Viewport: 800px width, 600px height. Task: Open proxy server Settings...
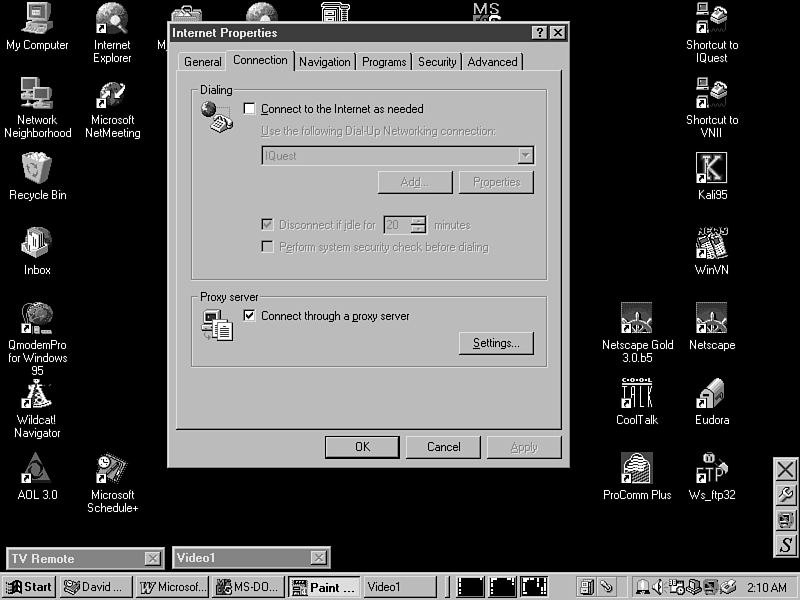click(x=496, y=343)
